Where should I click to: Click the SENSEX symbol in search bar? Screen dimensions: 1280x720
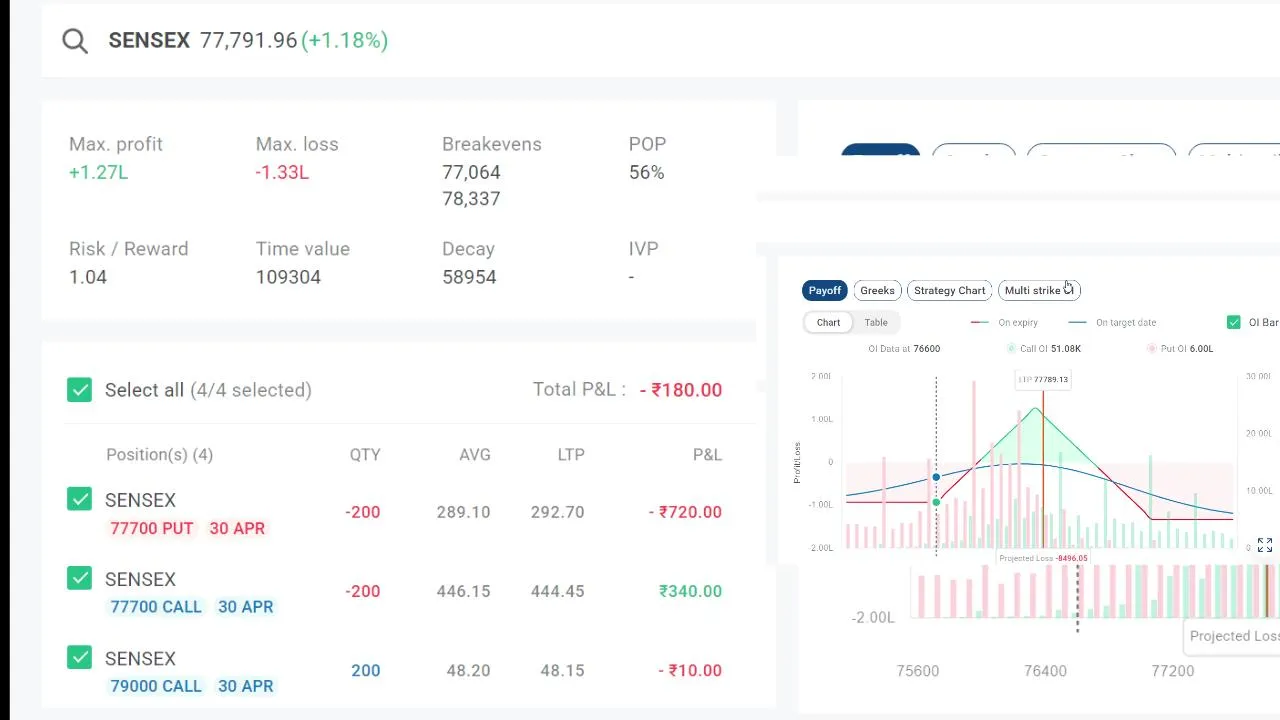[x=149, y=40]
